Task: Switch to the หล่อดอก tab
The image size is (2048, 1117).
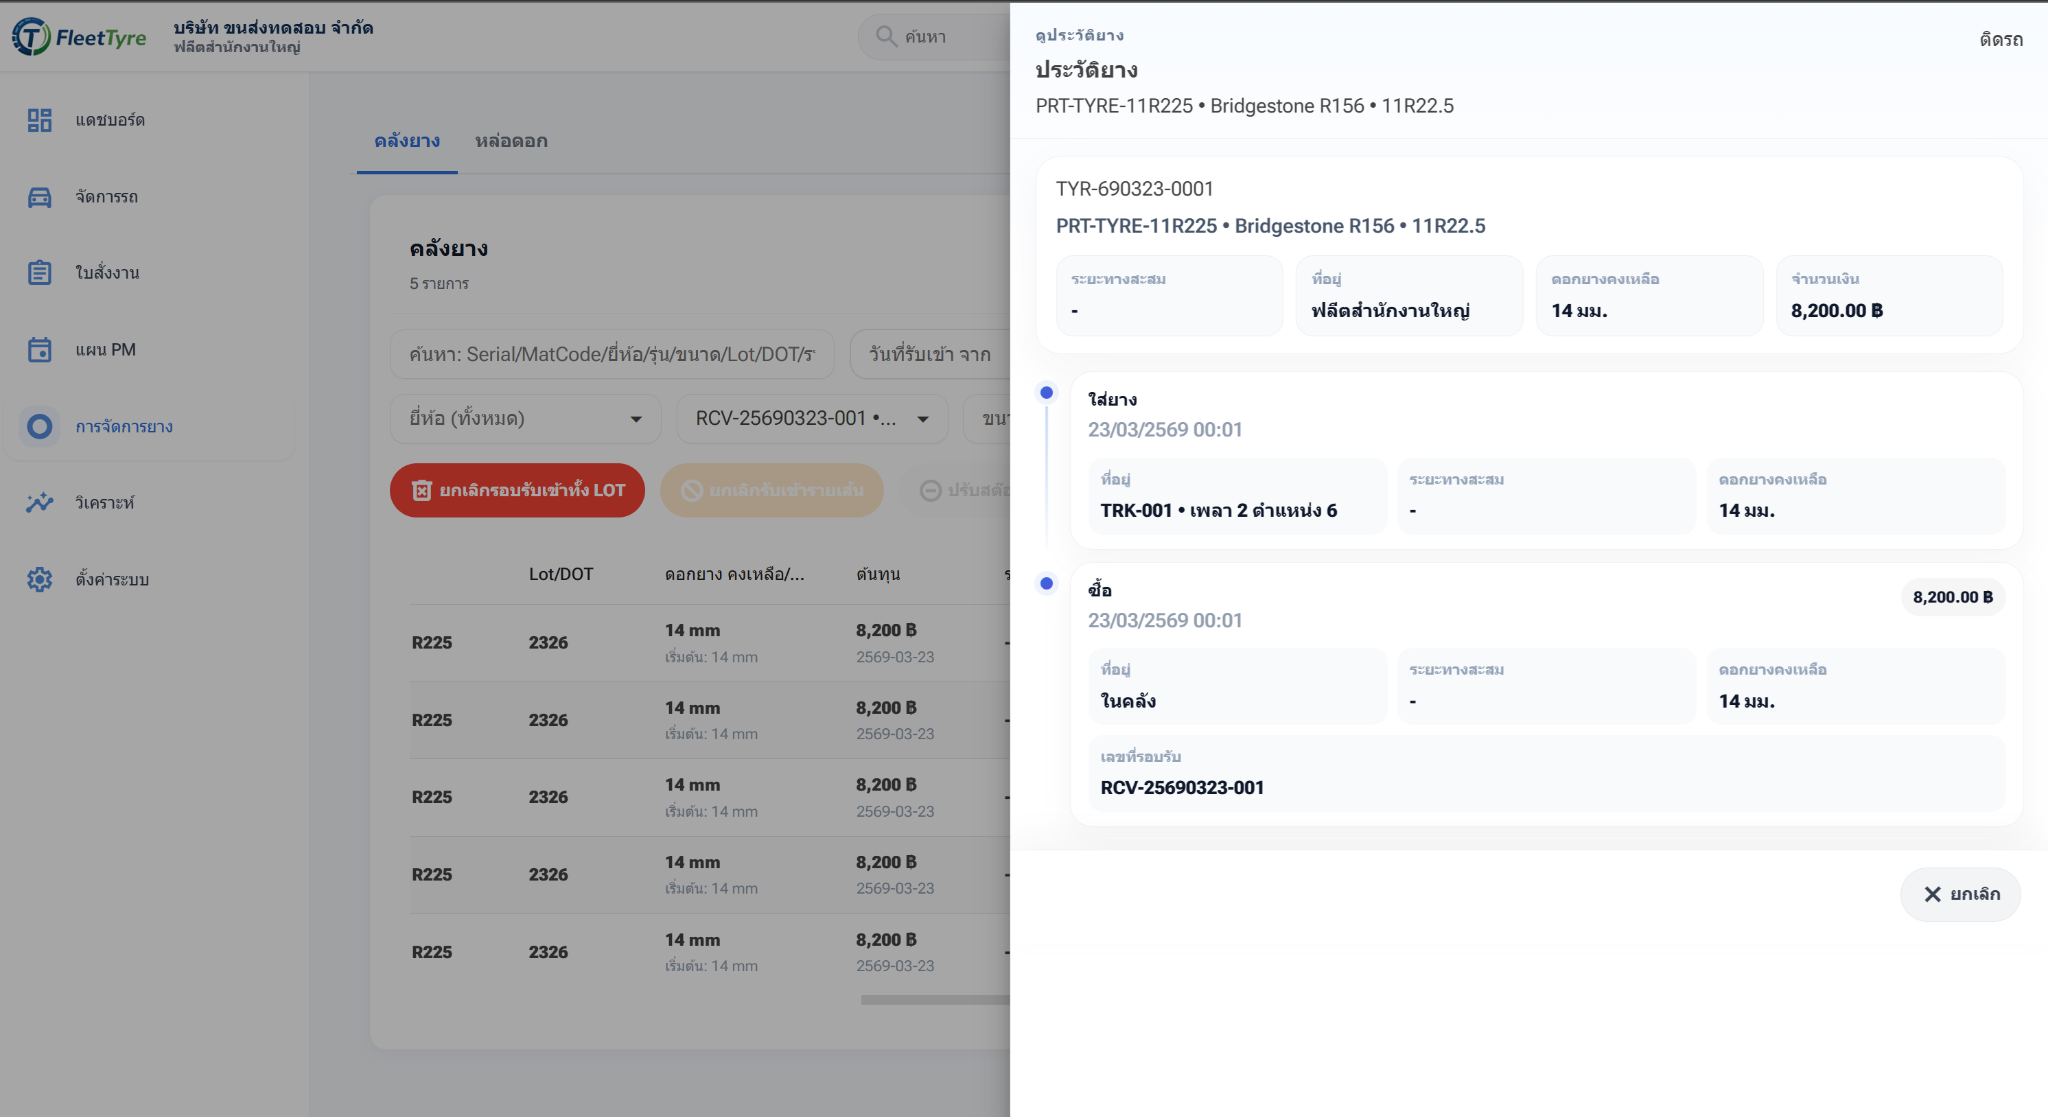Action: tap(511, 141)
